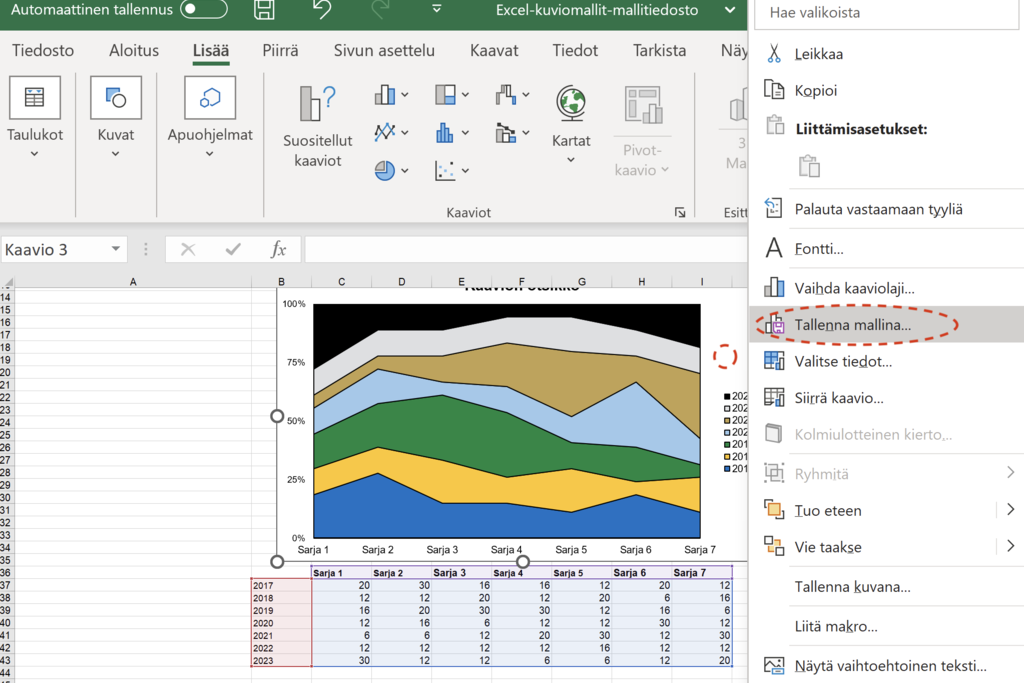Expand the Tuo eteen submenu arrow
Image resolution: width=1024 pixels, height=683 pixels.
coord(1010,510)
